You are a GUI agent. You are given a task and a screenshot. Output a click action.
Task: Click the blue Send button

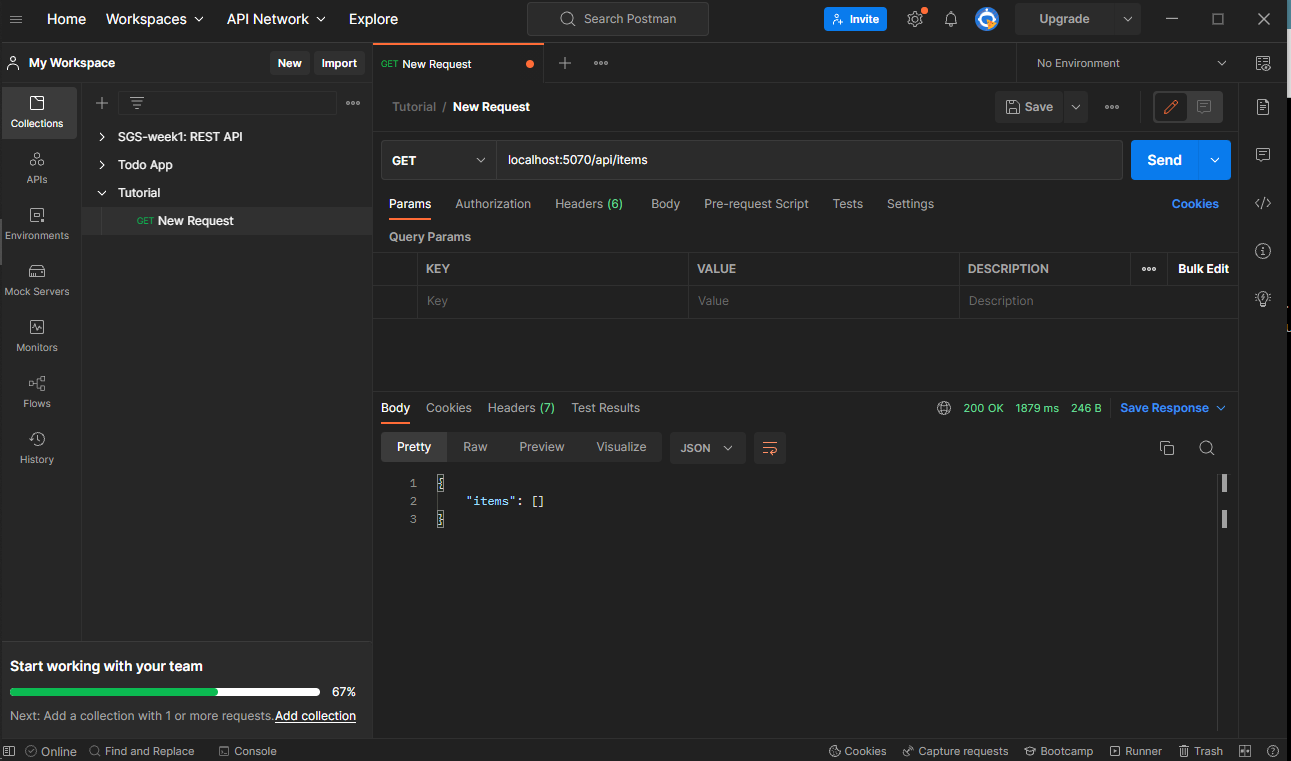(x=1164, y=160)
